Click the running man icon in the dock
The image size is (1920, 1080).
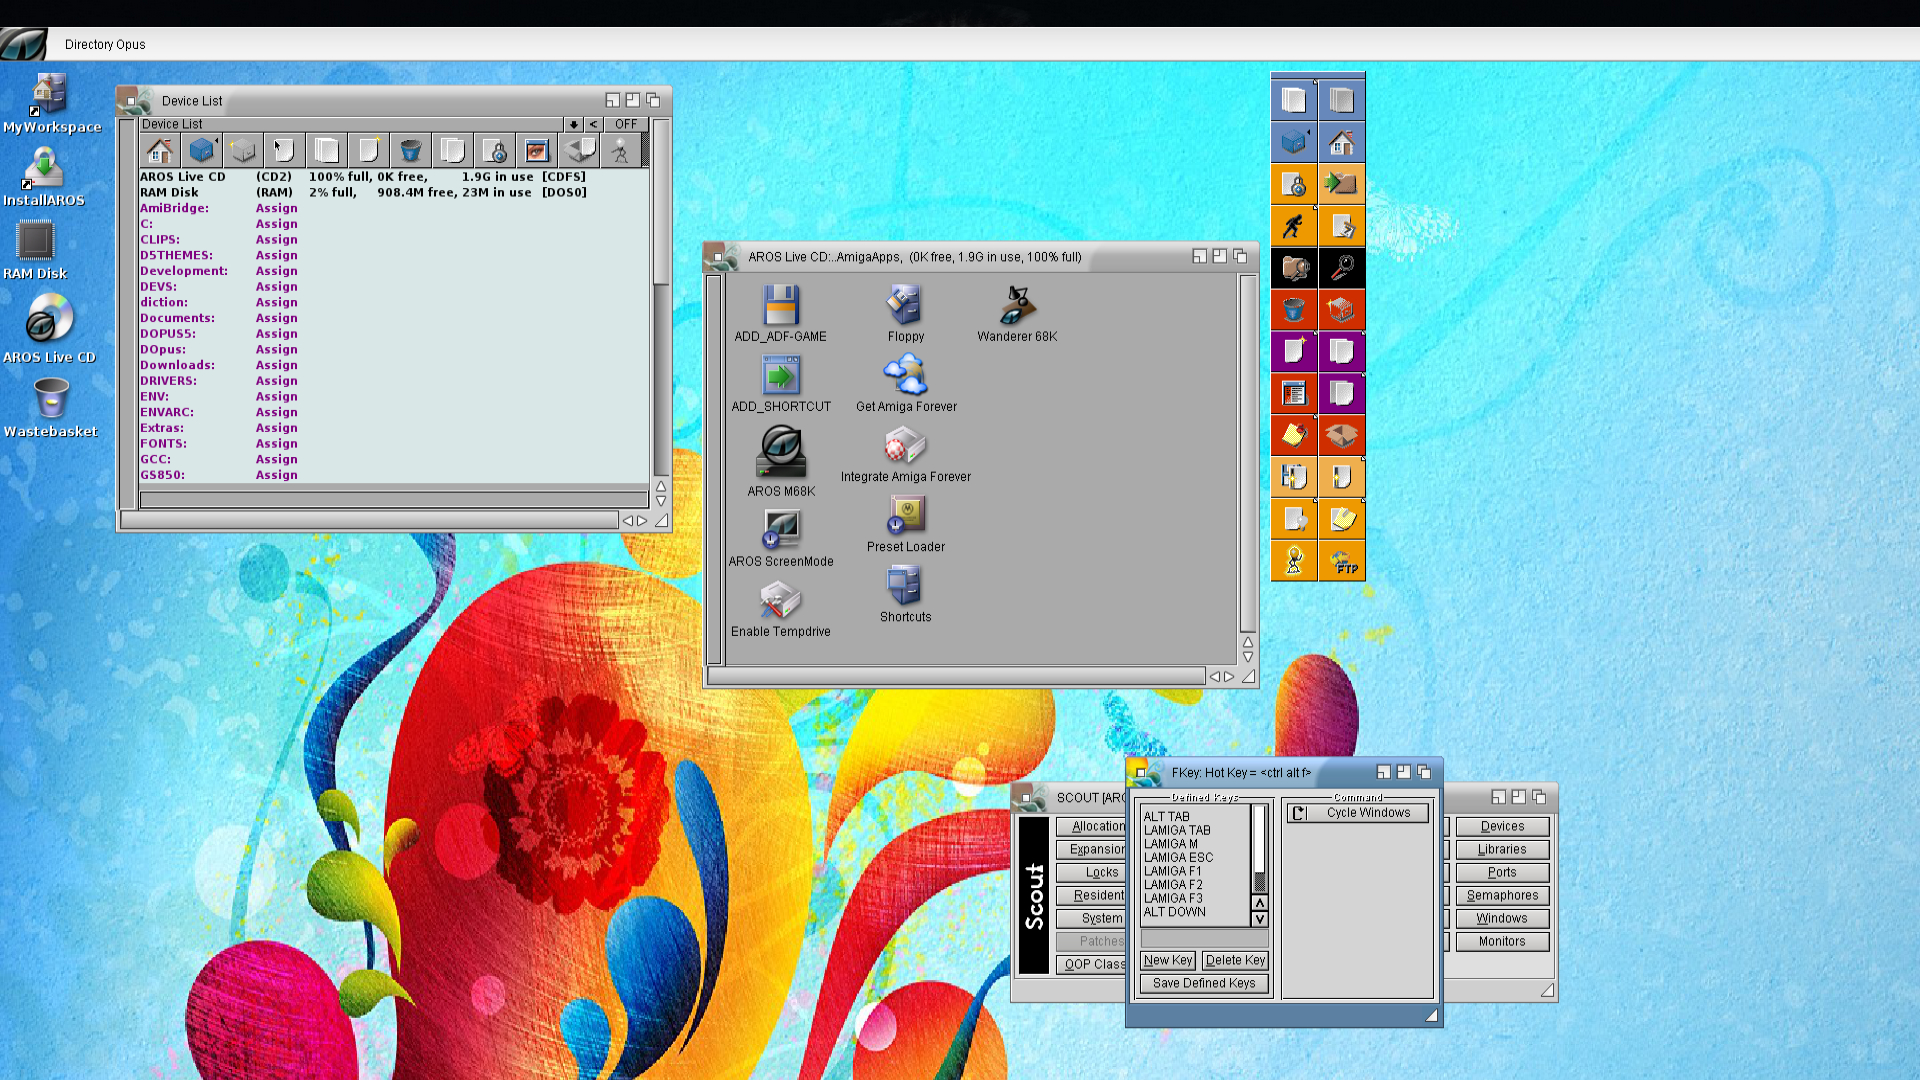1294,226
